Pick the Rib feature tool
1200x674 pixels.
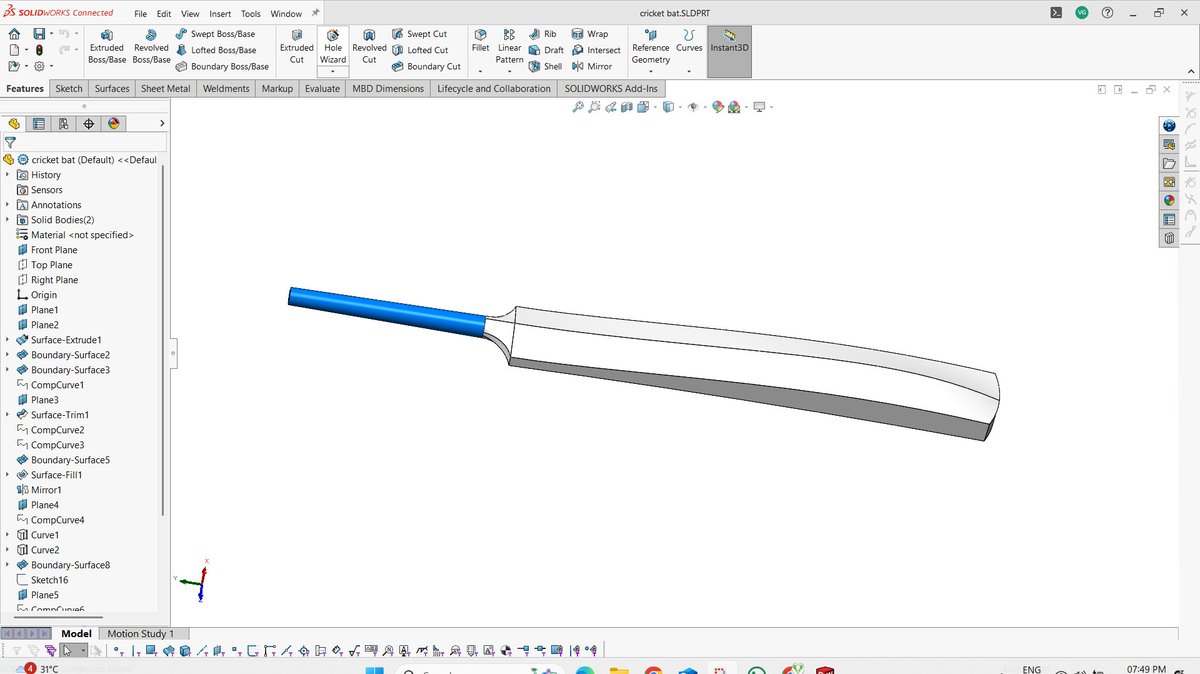[x=543, y=34]
